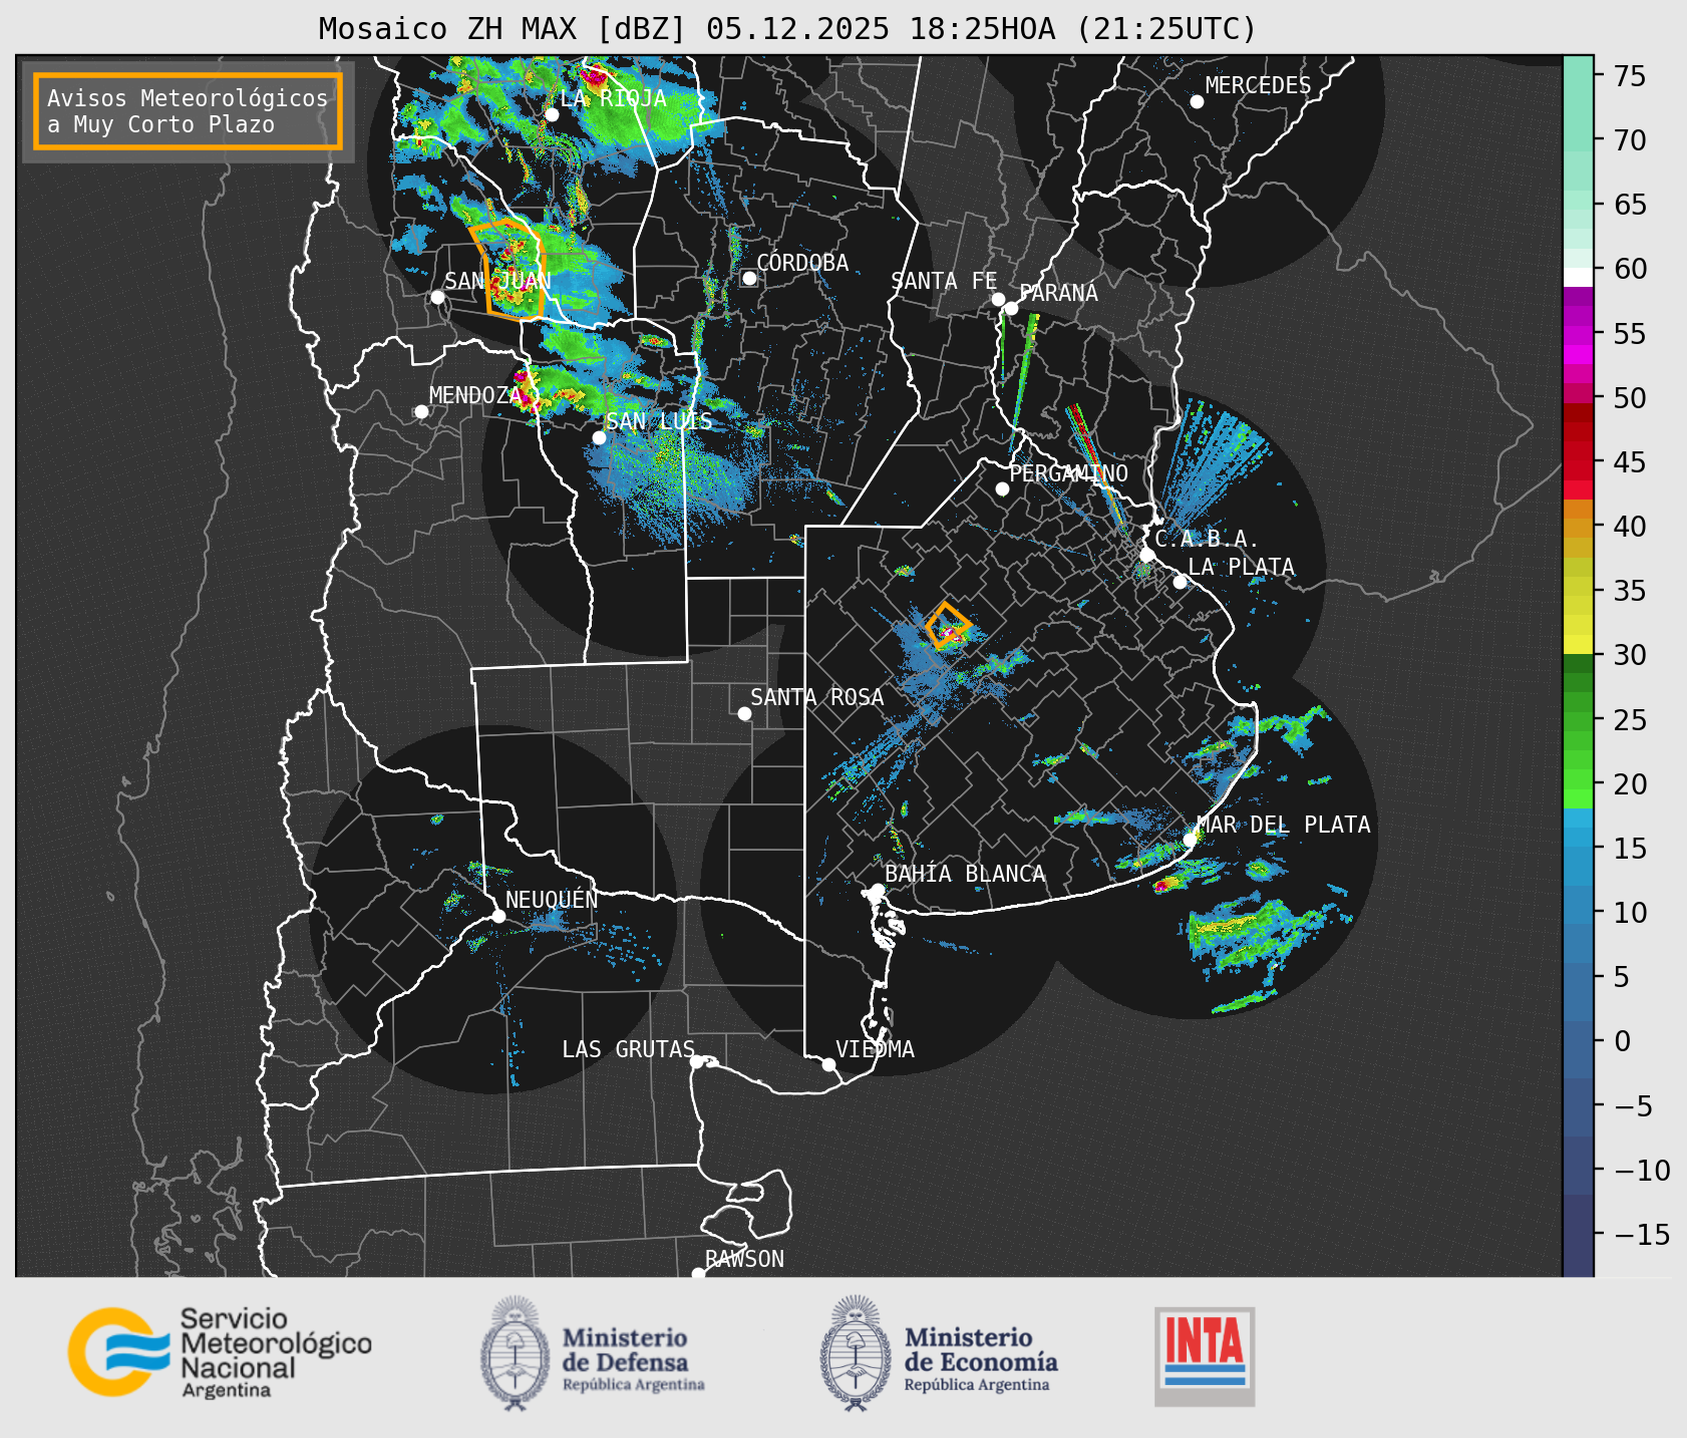The height and width of the screenshot is (1438, 1687).
Task: Click the 30 label on color scale
Action: [1629, 655]
